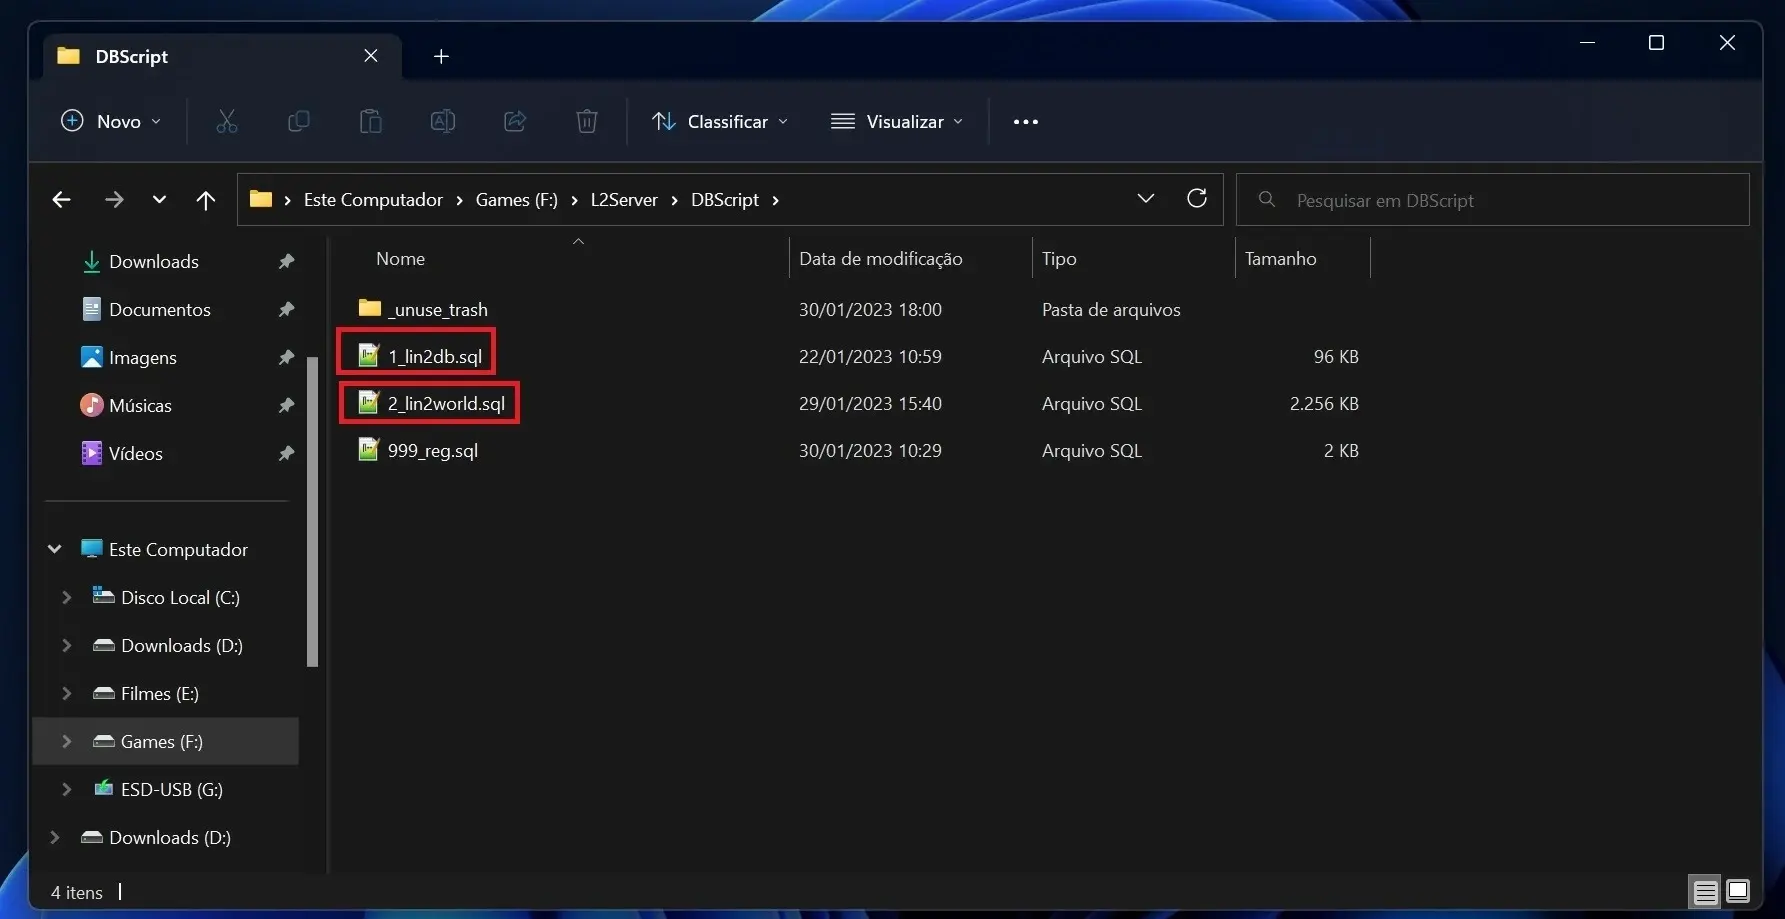Sort by the Tamanho column header
Image resolution: width=1785 pixels, height=919 pixels.
(1281, 258)
